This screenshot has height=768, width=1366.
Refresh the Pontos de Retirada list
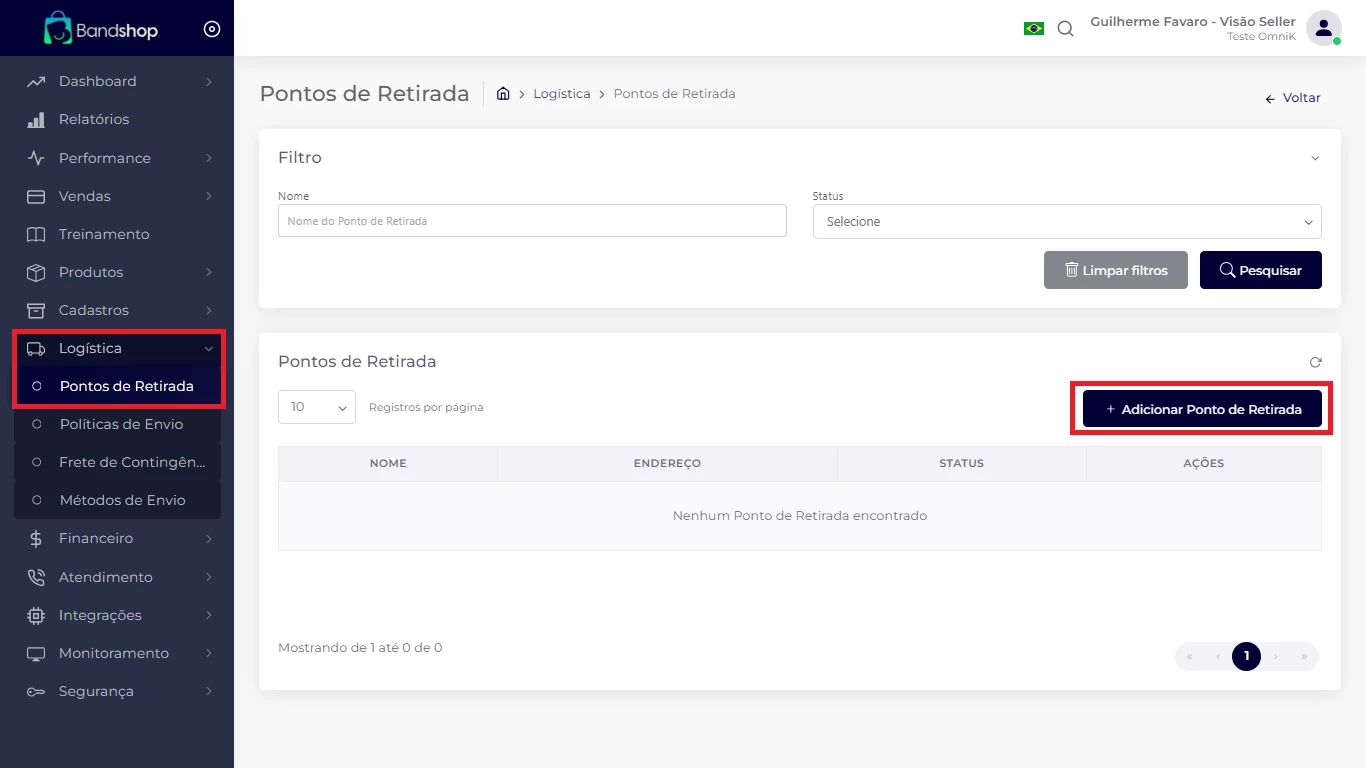coord(1315,362)
